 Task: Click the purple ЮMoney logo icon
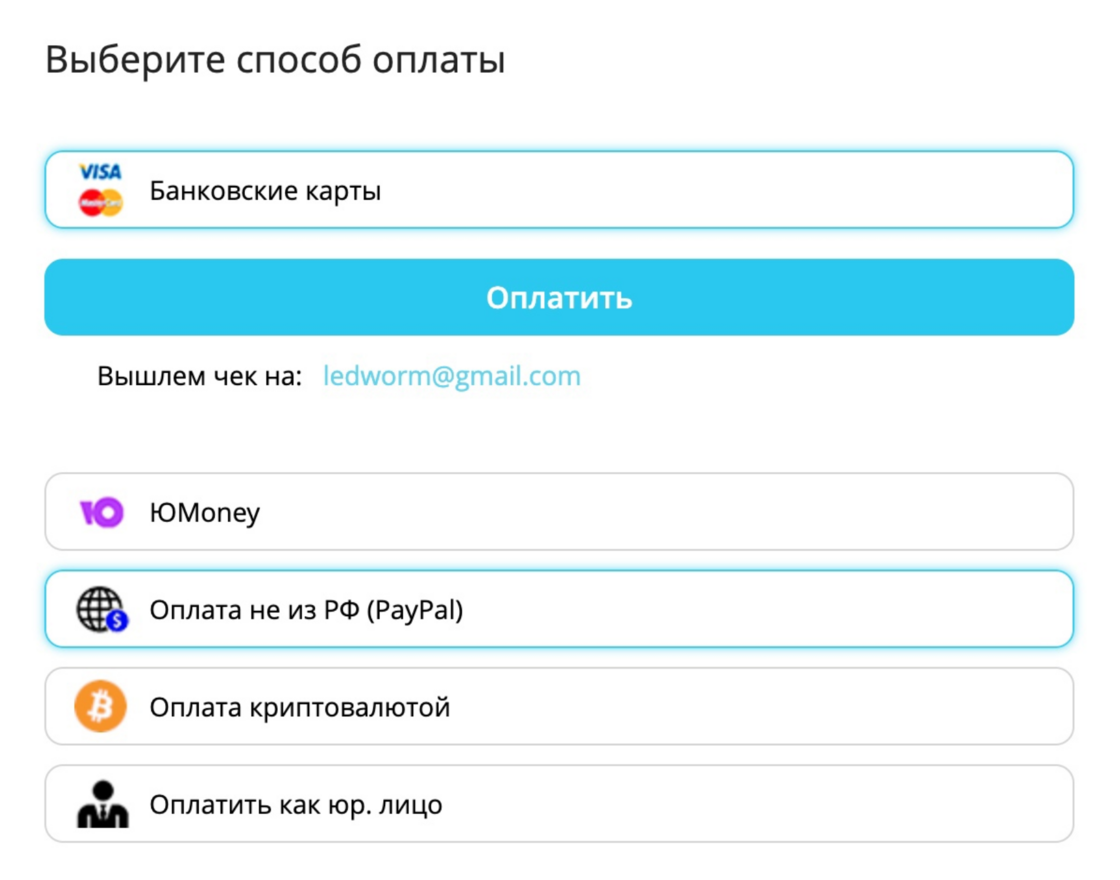[x=101, y=513]
